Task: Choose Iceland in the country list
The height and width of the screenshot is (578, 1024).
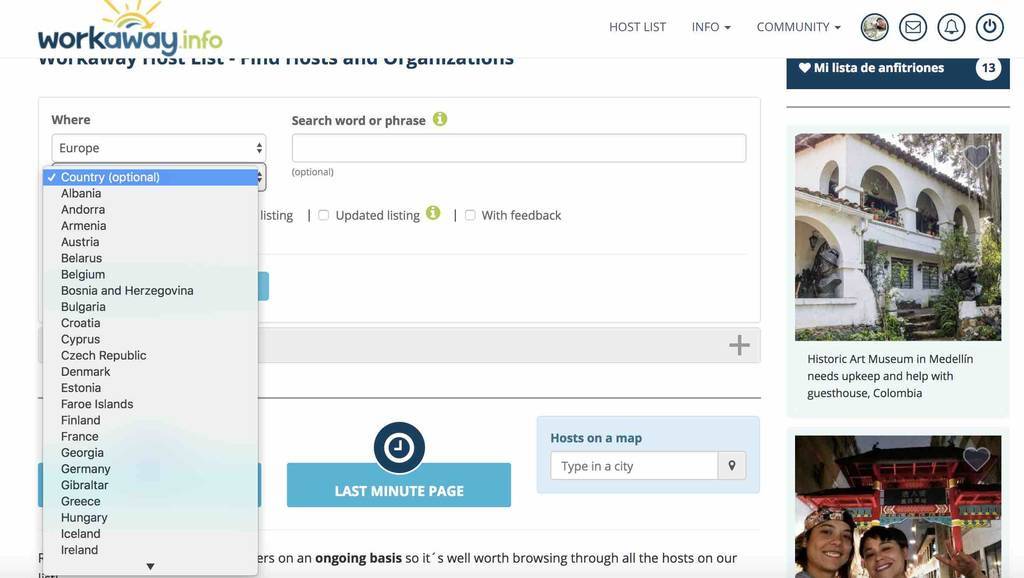Action: point(150,534)
